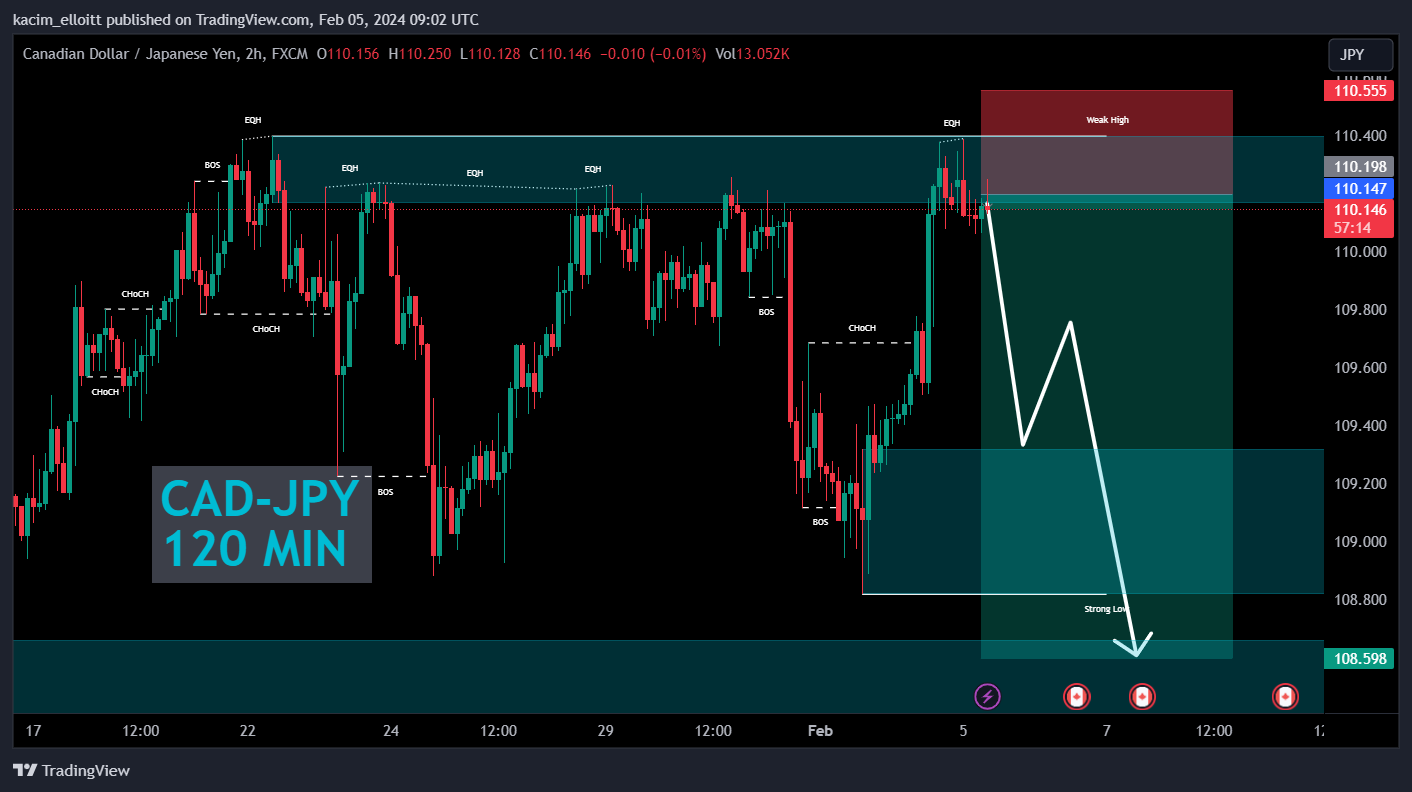Click the 109.400 price axis value
1412x792 pixels.
[x=1359, y=426]
